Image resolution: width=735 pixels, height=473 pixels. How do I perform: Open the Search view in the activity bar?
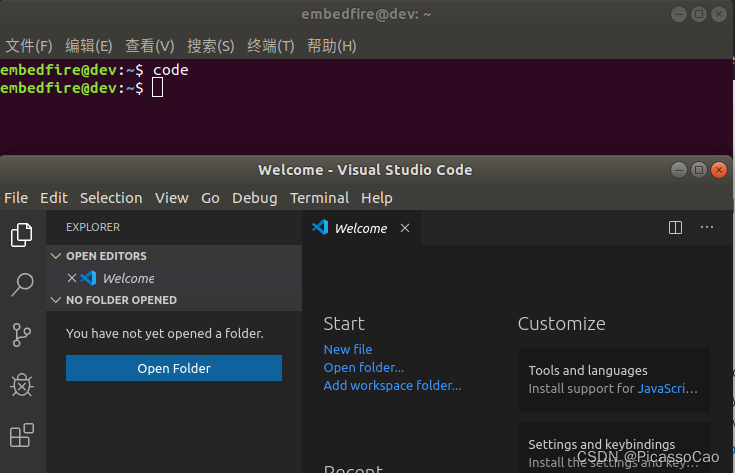pyautogui.click(x=22, y=285)
